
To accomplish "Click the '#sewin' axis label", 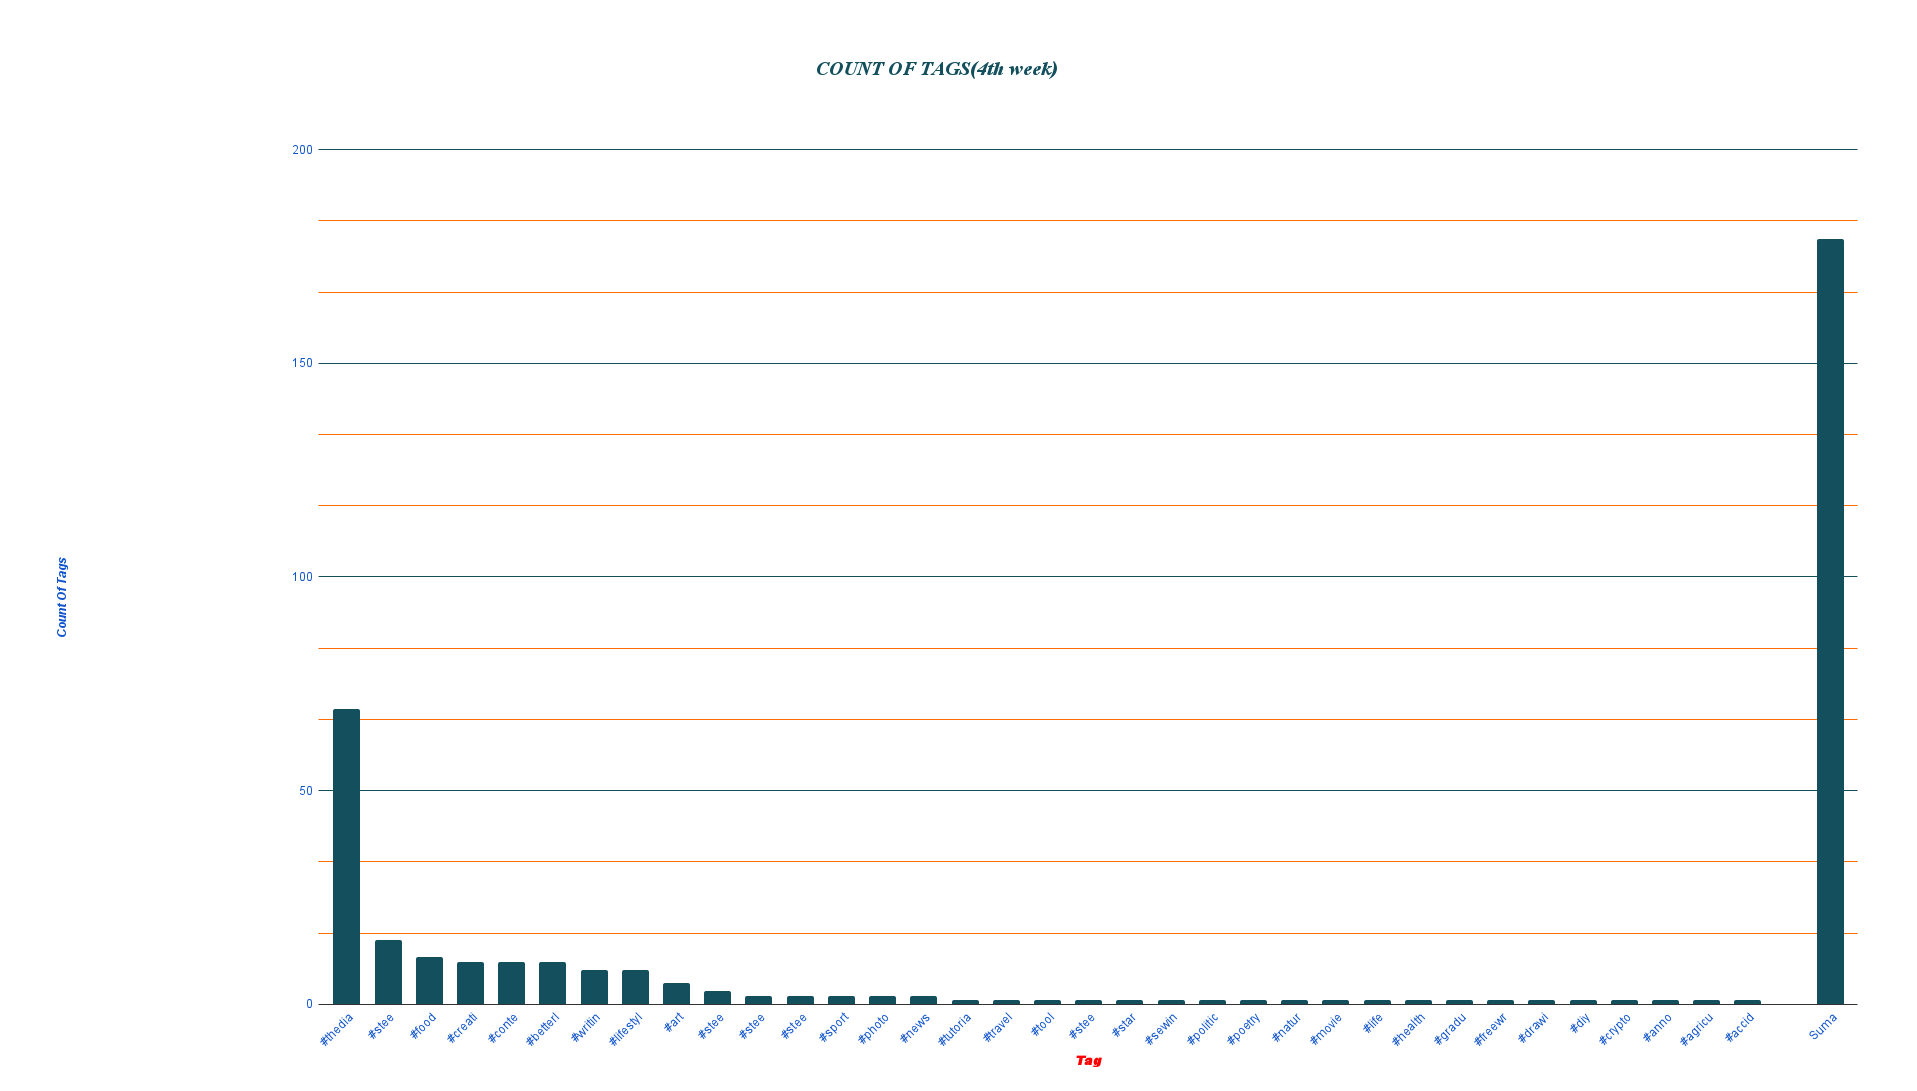I will click(1162, 1029).
